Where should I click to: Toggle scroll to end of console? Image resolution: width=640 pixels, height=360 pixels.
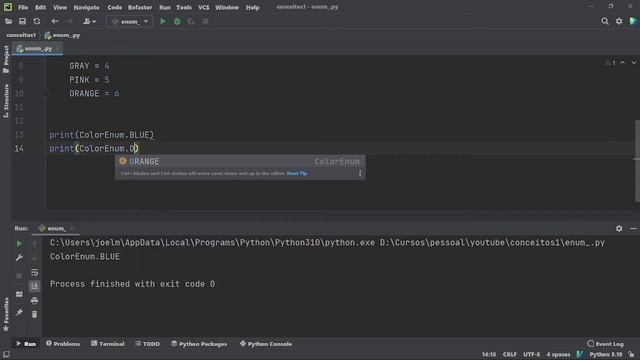tap(35, 286)
